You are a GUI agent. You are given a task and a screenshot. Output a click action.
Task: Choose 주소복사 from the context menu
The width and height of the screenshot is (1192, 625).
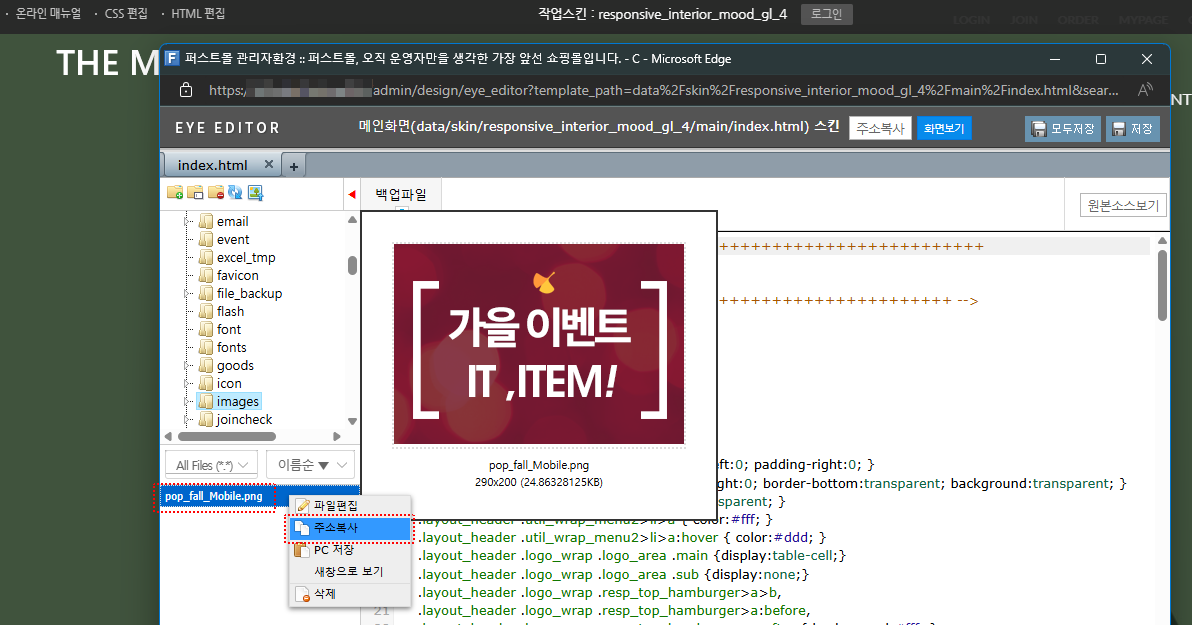(350, 528)
